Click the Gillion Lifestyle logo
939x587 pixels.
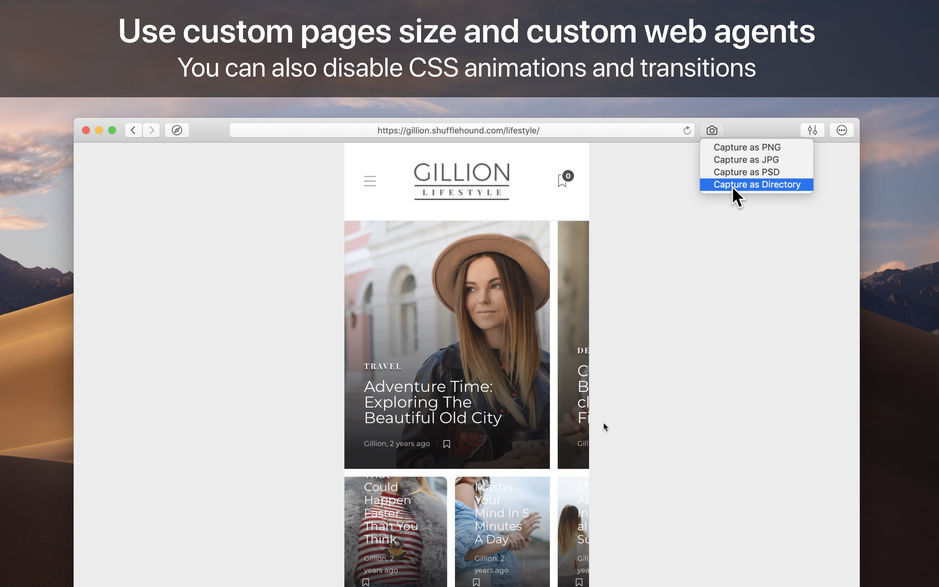[462, 181]
